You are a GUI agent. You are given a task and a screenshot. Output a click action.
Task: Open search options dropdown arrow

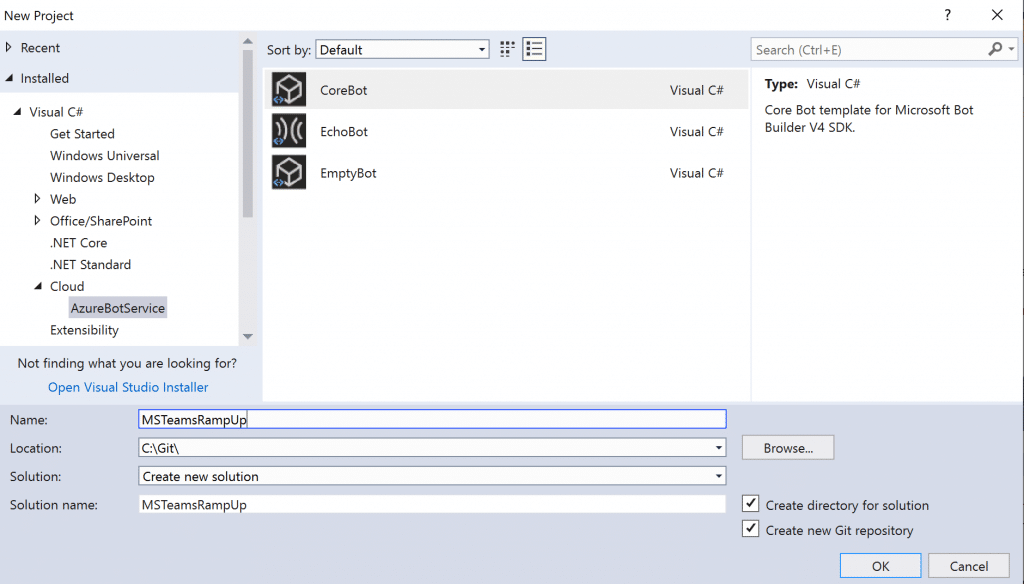point(1011,49)
